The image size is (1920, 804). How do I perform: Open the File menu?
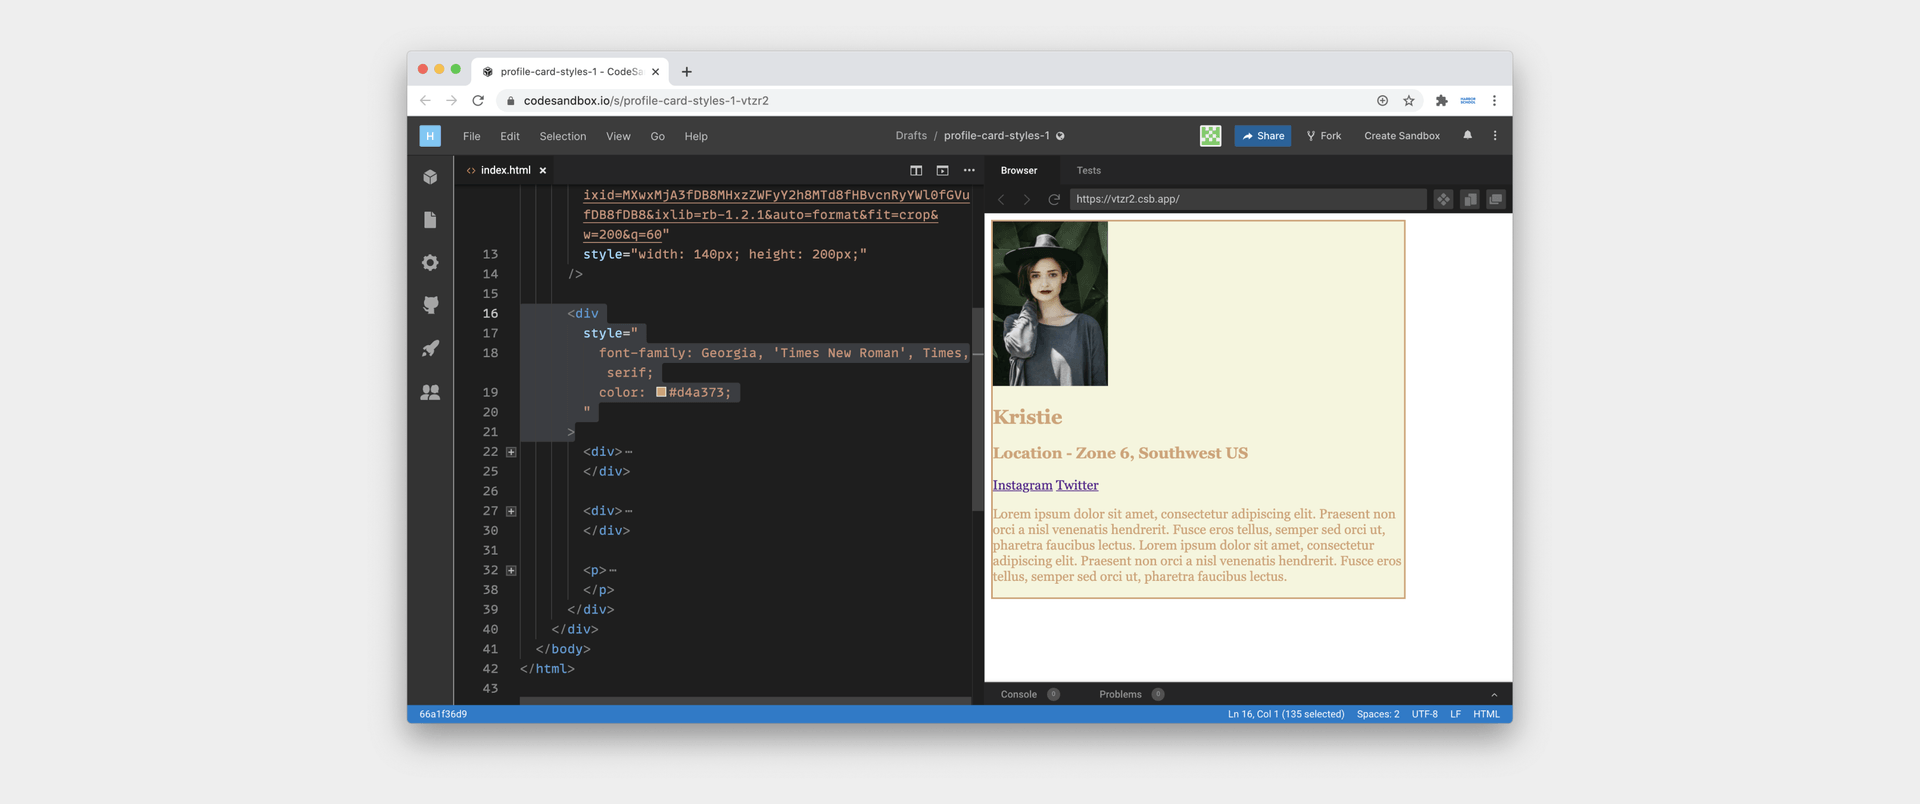coord(472,136)
